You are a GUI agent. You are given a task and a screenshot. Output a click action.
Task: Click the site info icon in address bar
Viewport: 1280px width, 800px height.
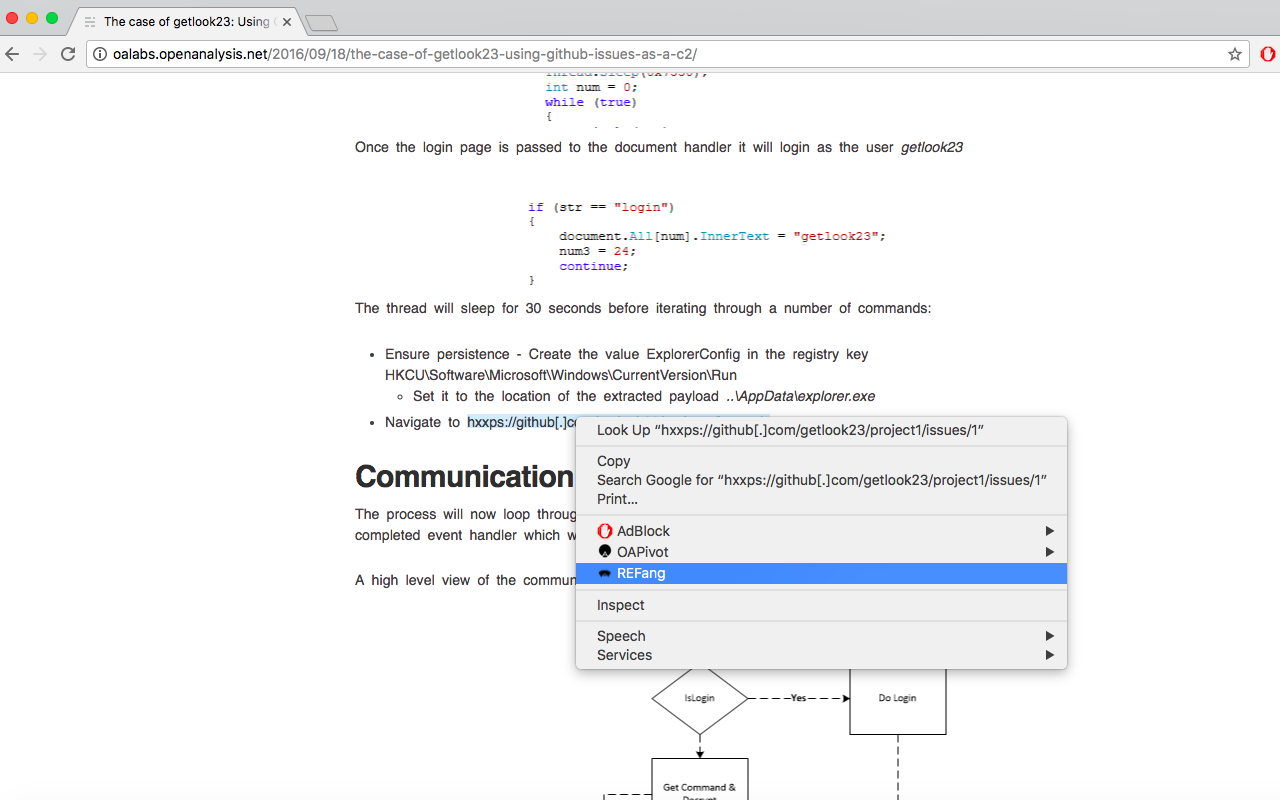(101, 54)
